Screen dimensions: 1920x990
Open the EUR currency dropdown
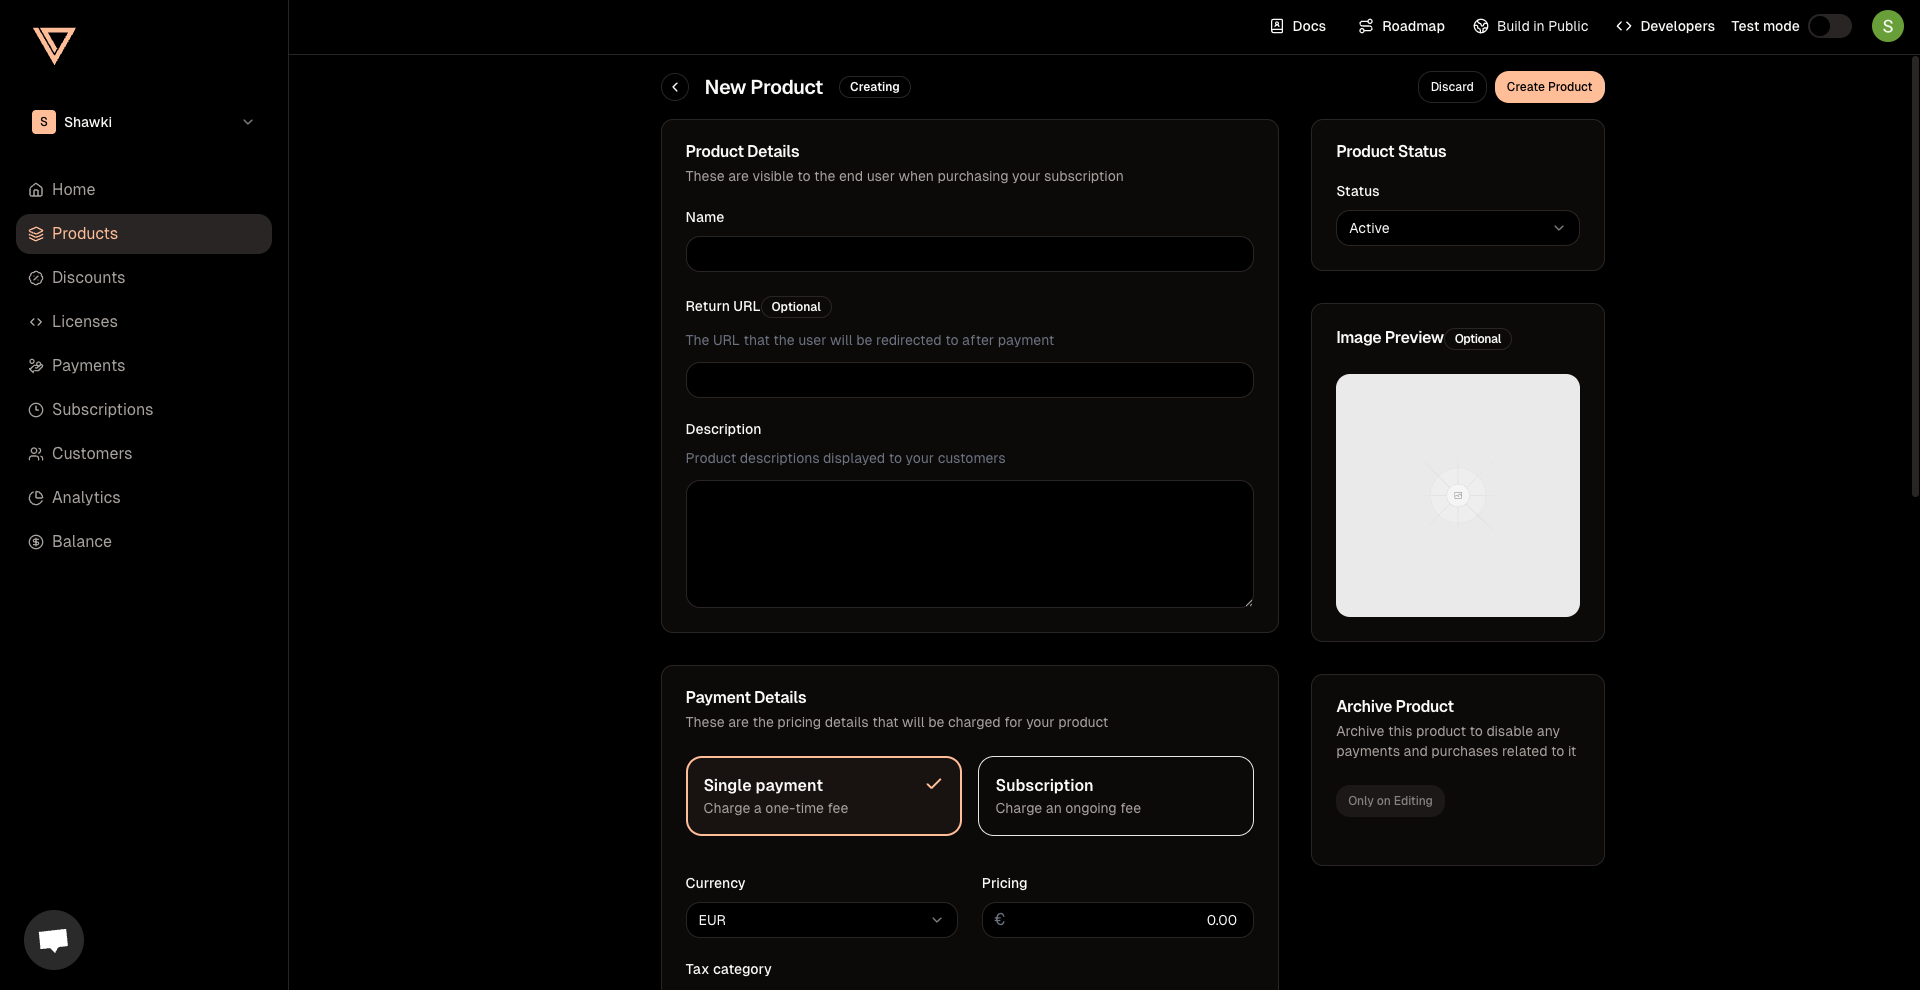point(821,920)
